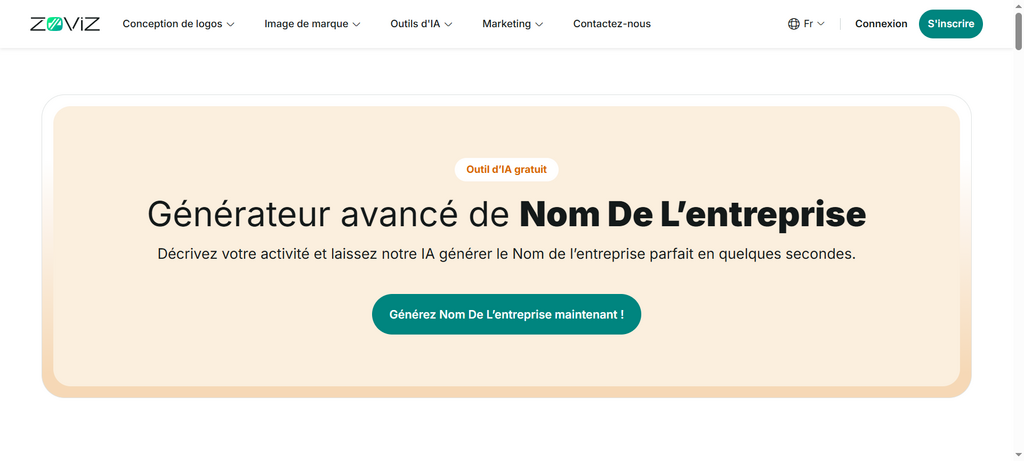Click the Connexion login link
The image size is (1024, 461).
pyautogui.click(x=881, y=24)
